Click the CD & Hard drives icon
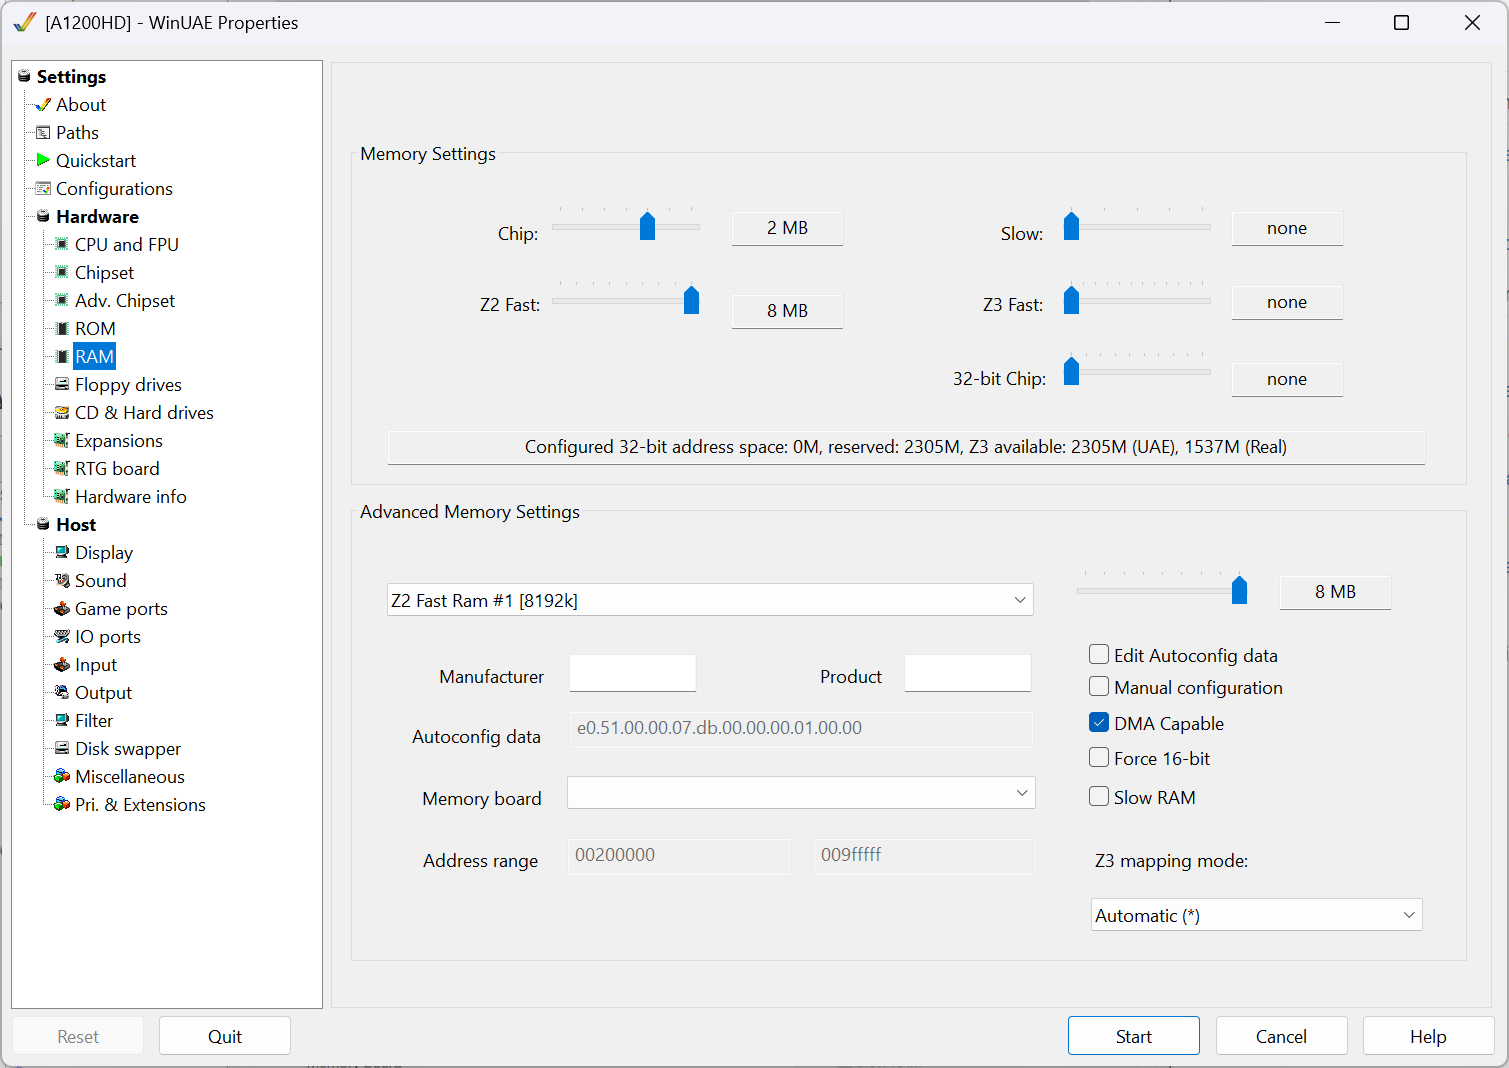The width and height of the screenshot is (1509, 1068). pyautogui.click(x=62, y=412)
